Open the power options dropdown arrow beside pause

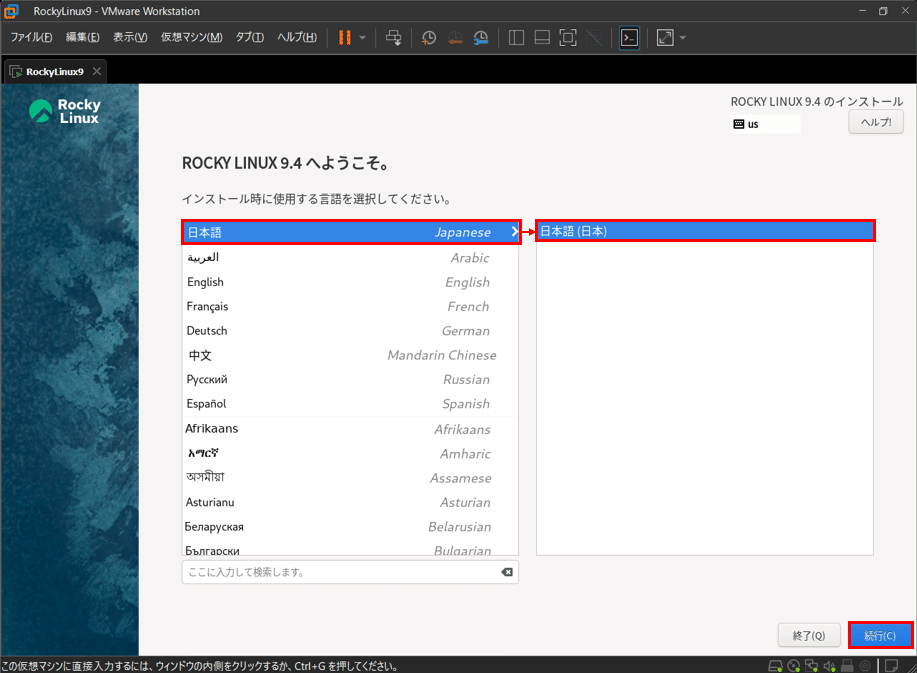click(x=363, y=38)
